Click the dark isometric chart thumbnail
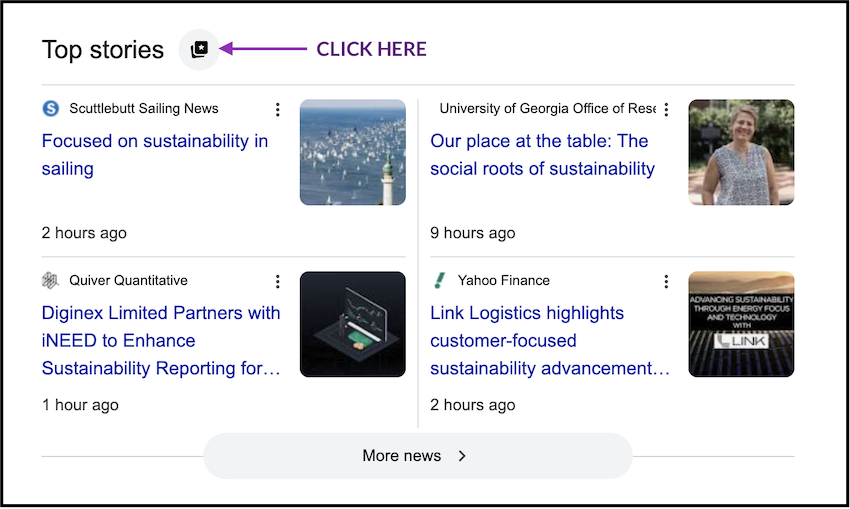 pos(352,324)
